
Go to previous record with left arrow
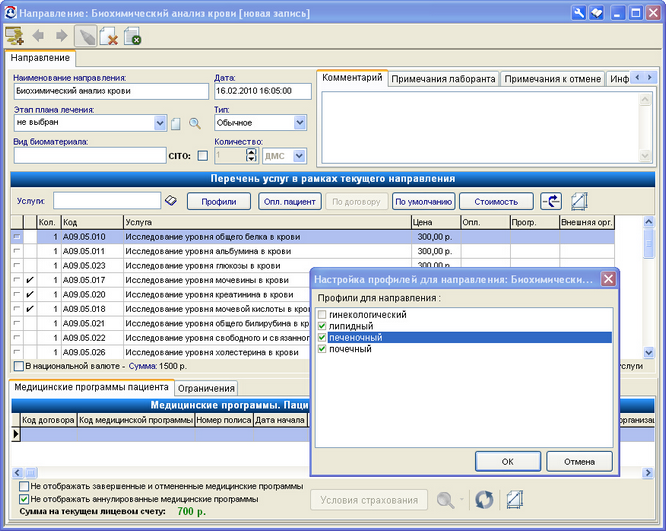click(x=38, y=36)
